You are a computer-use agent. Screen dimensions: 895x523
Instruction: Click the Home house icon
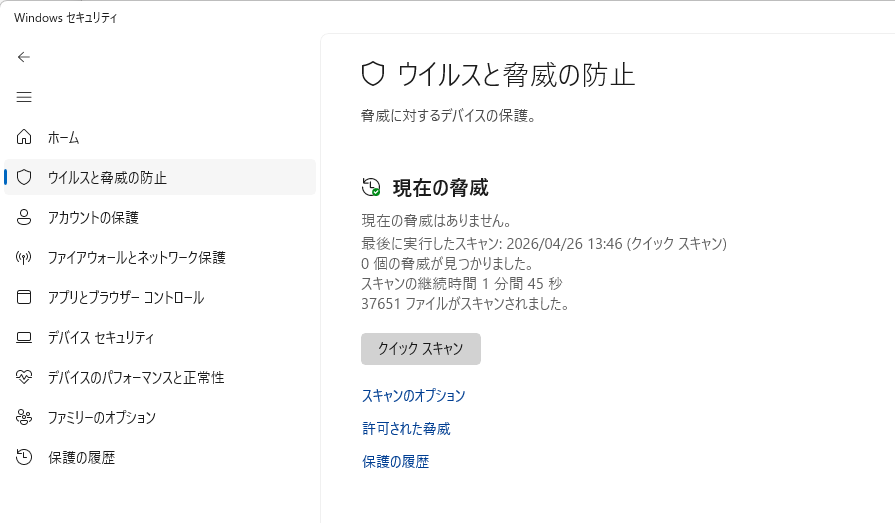coord(23,137)
